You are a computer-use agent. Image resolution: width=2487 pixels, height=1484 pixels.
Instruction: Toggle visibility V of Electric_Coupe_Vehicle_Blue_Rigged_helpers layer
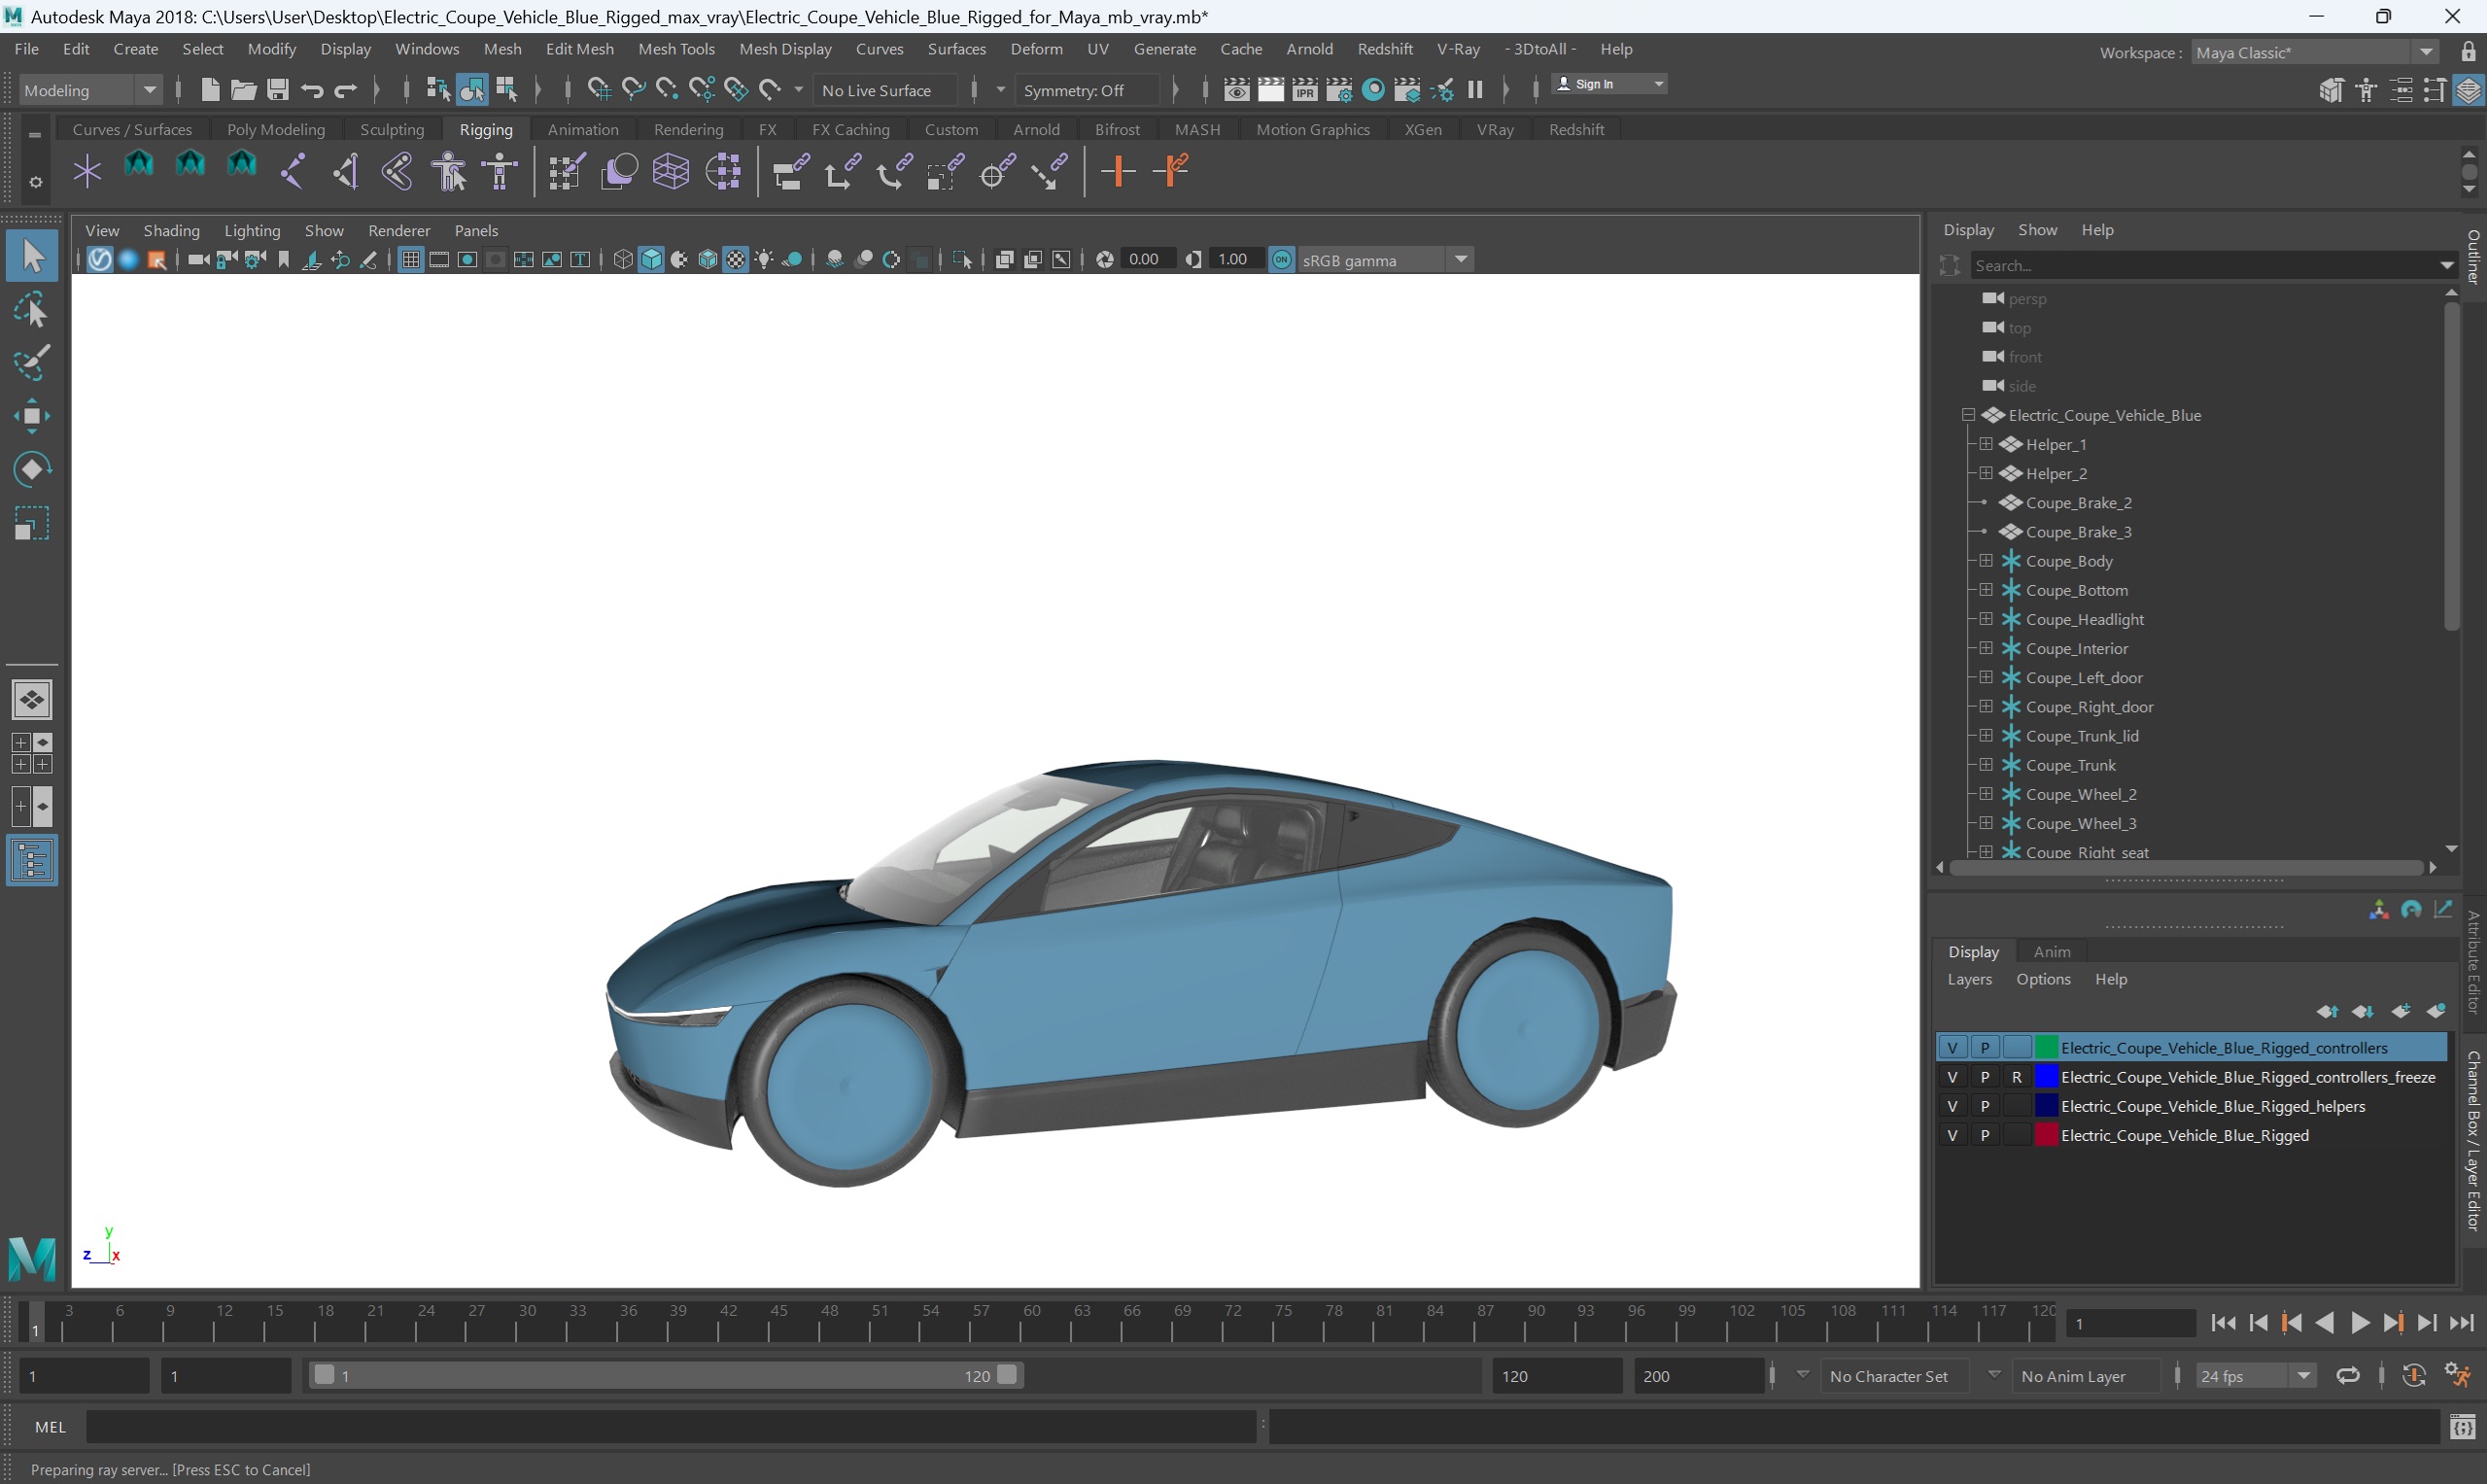[1952, 1106]
